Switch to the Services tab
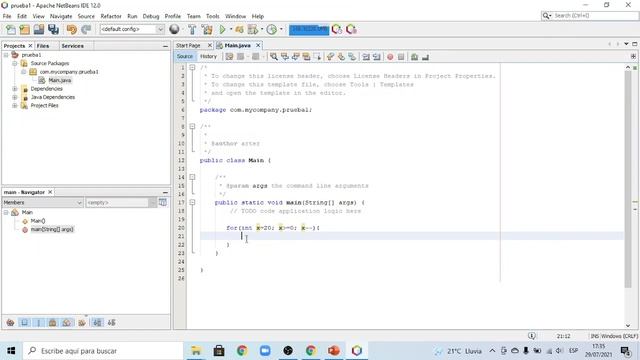640x360 pixels. pyautogui.click(x=73, y=46)
